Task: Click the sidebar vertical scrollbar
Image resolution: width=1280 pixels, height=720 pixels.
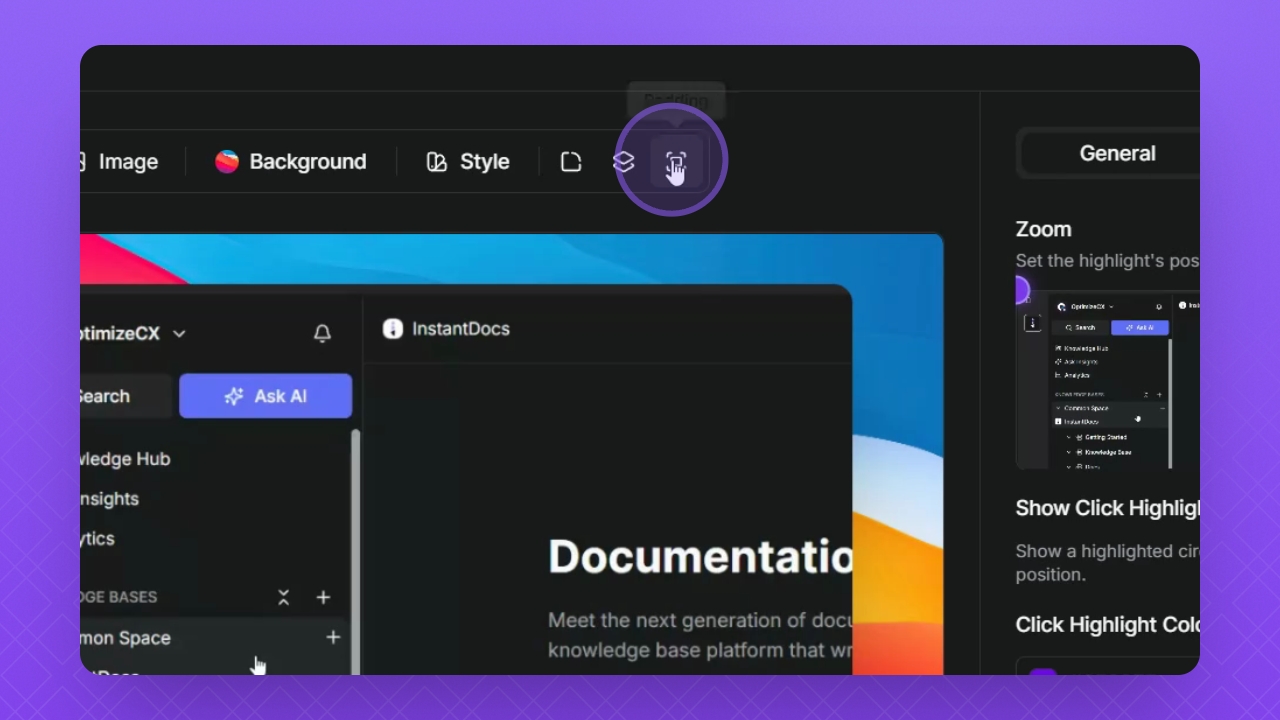Action: pyautogui.click(x=354, y=552)
